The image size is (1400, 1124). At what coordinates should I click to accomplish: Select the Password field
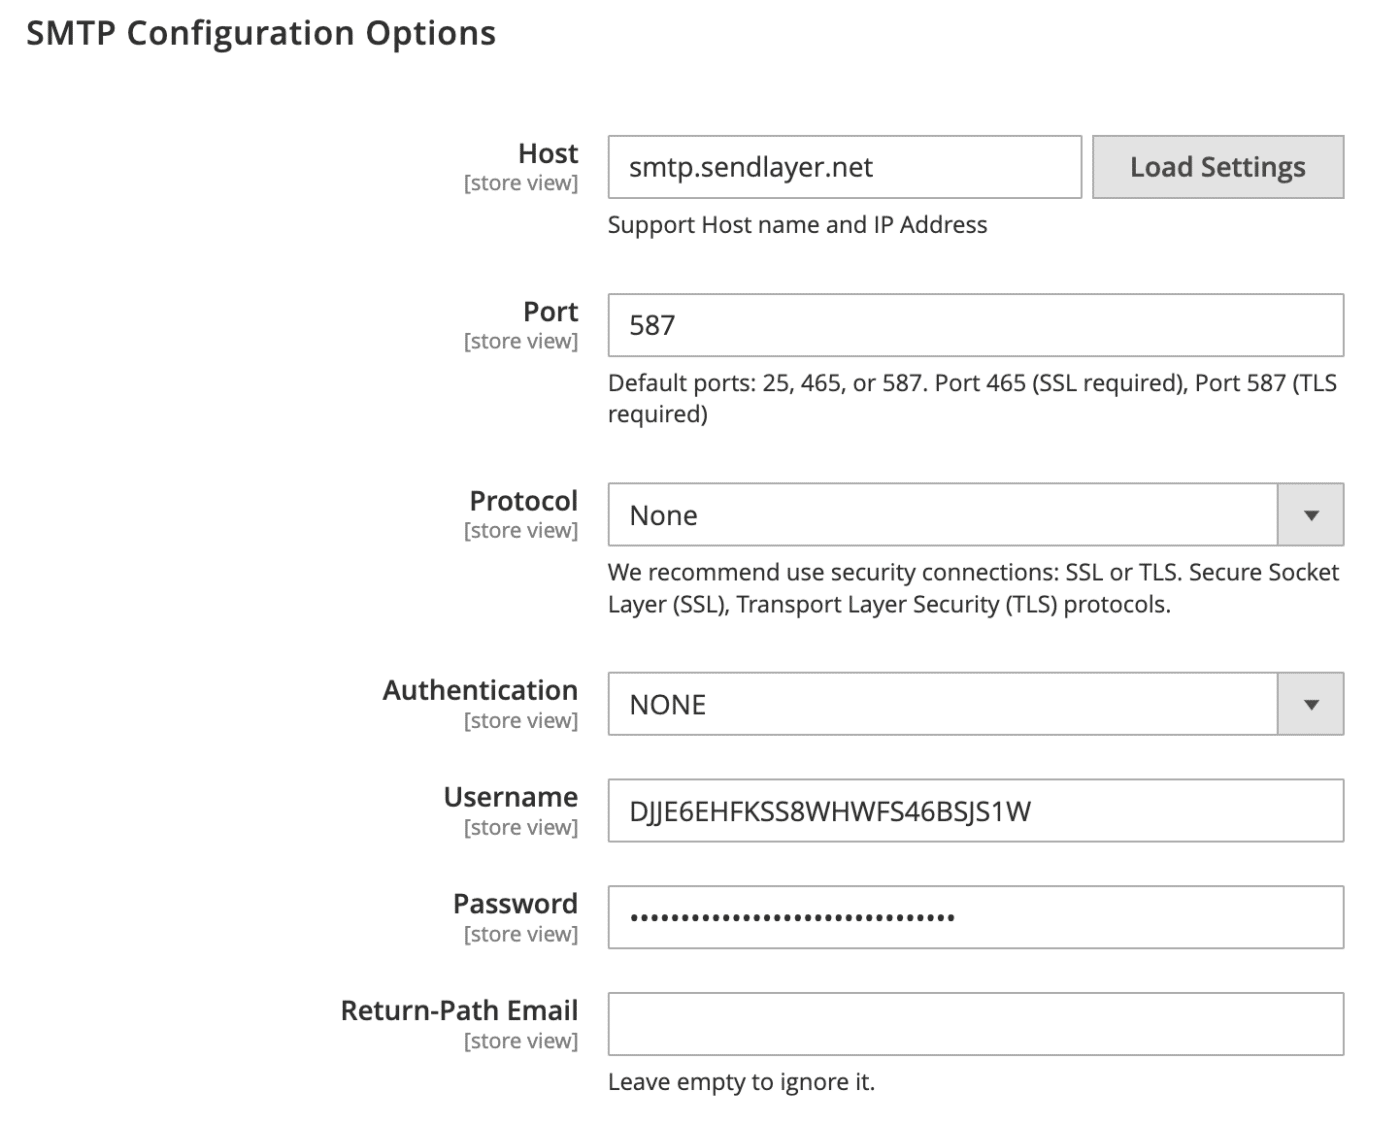tap(975, 917)
